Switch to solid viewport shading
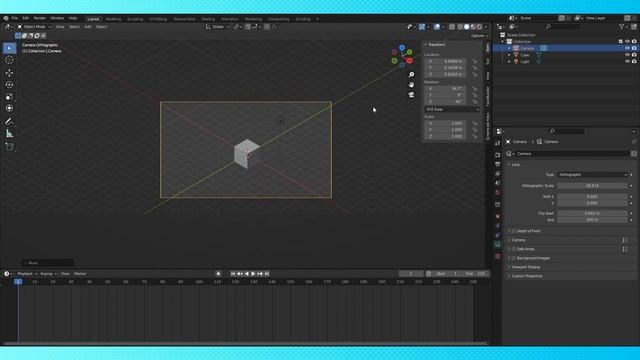640x360 pixels. [467, 27]
